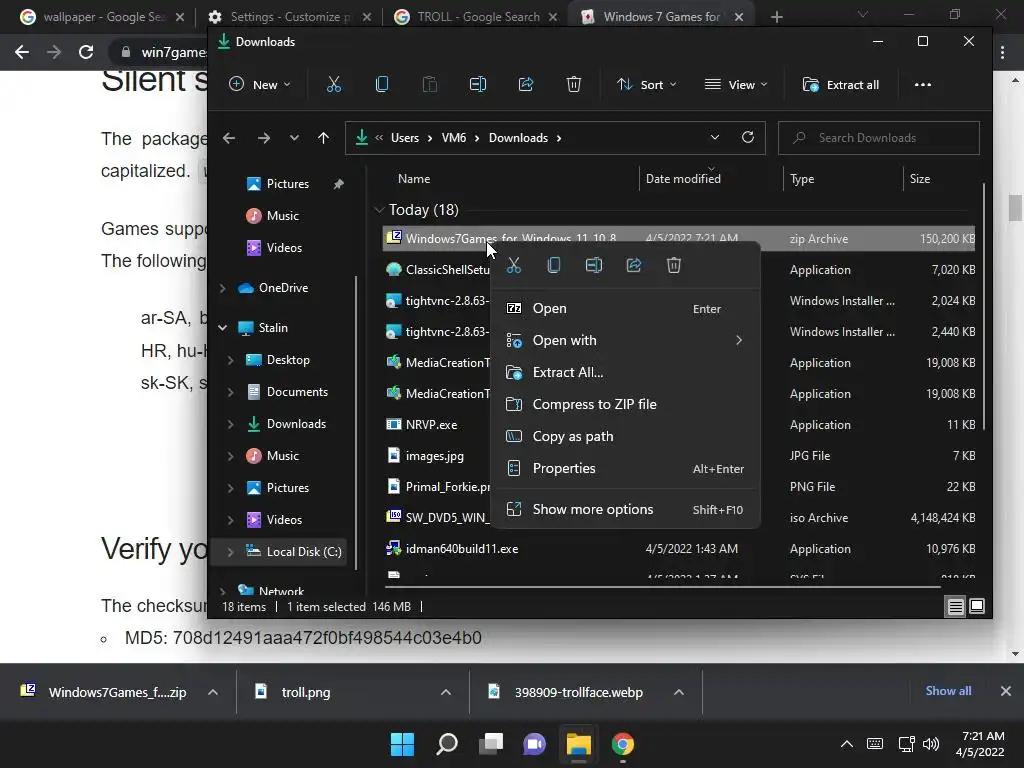Go up one folder level
This screenshot has width=1024, height=768.
pos(323,138)
